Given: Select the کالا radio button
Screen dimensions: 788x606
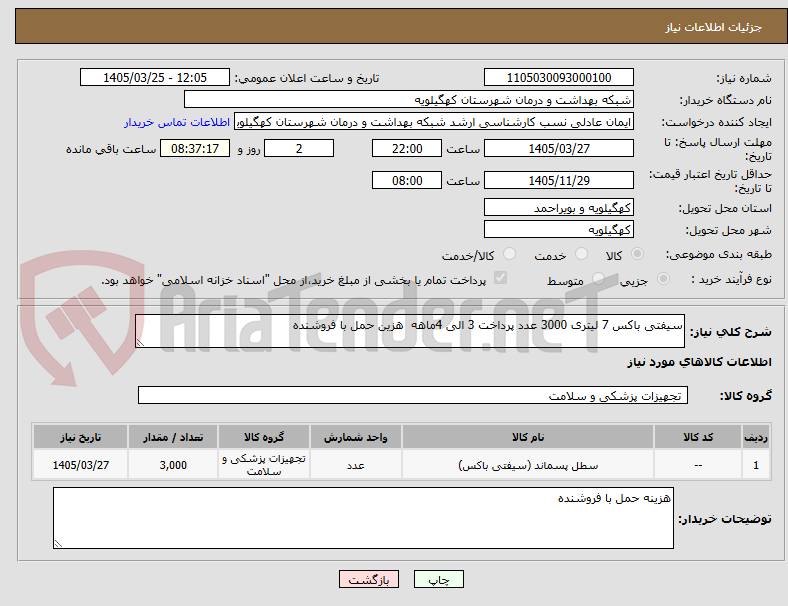Looking at the screenshot, I should point(637,254).
